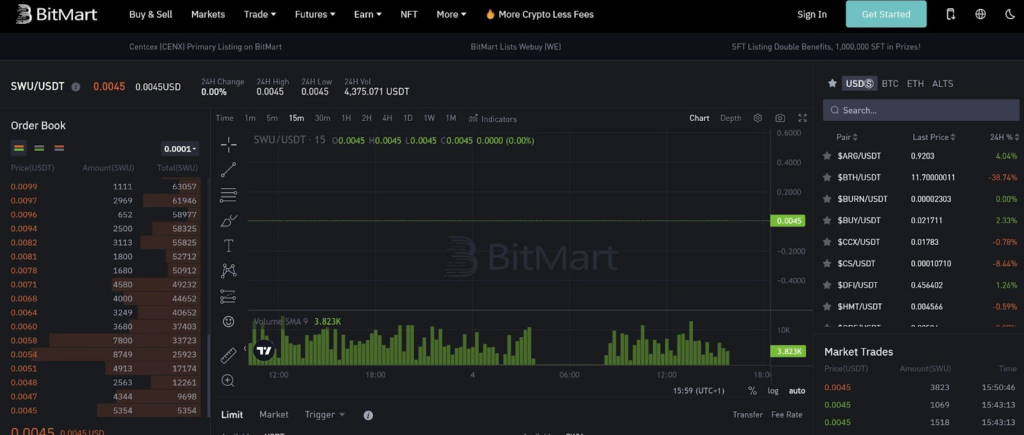This screenshot has width=1024, height=435.
Task: Show favorites star tab in pairs list
Action: click(x=832, y=84)
